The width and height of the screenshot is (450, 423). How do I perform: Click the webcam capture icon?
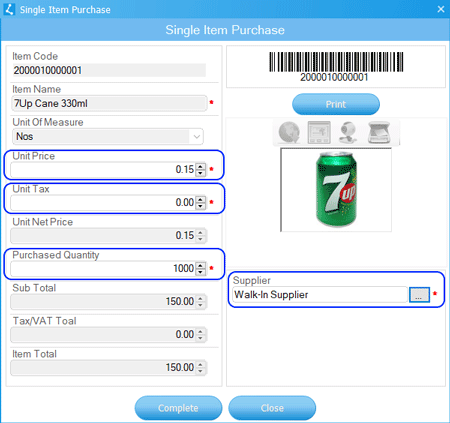348,132
